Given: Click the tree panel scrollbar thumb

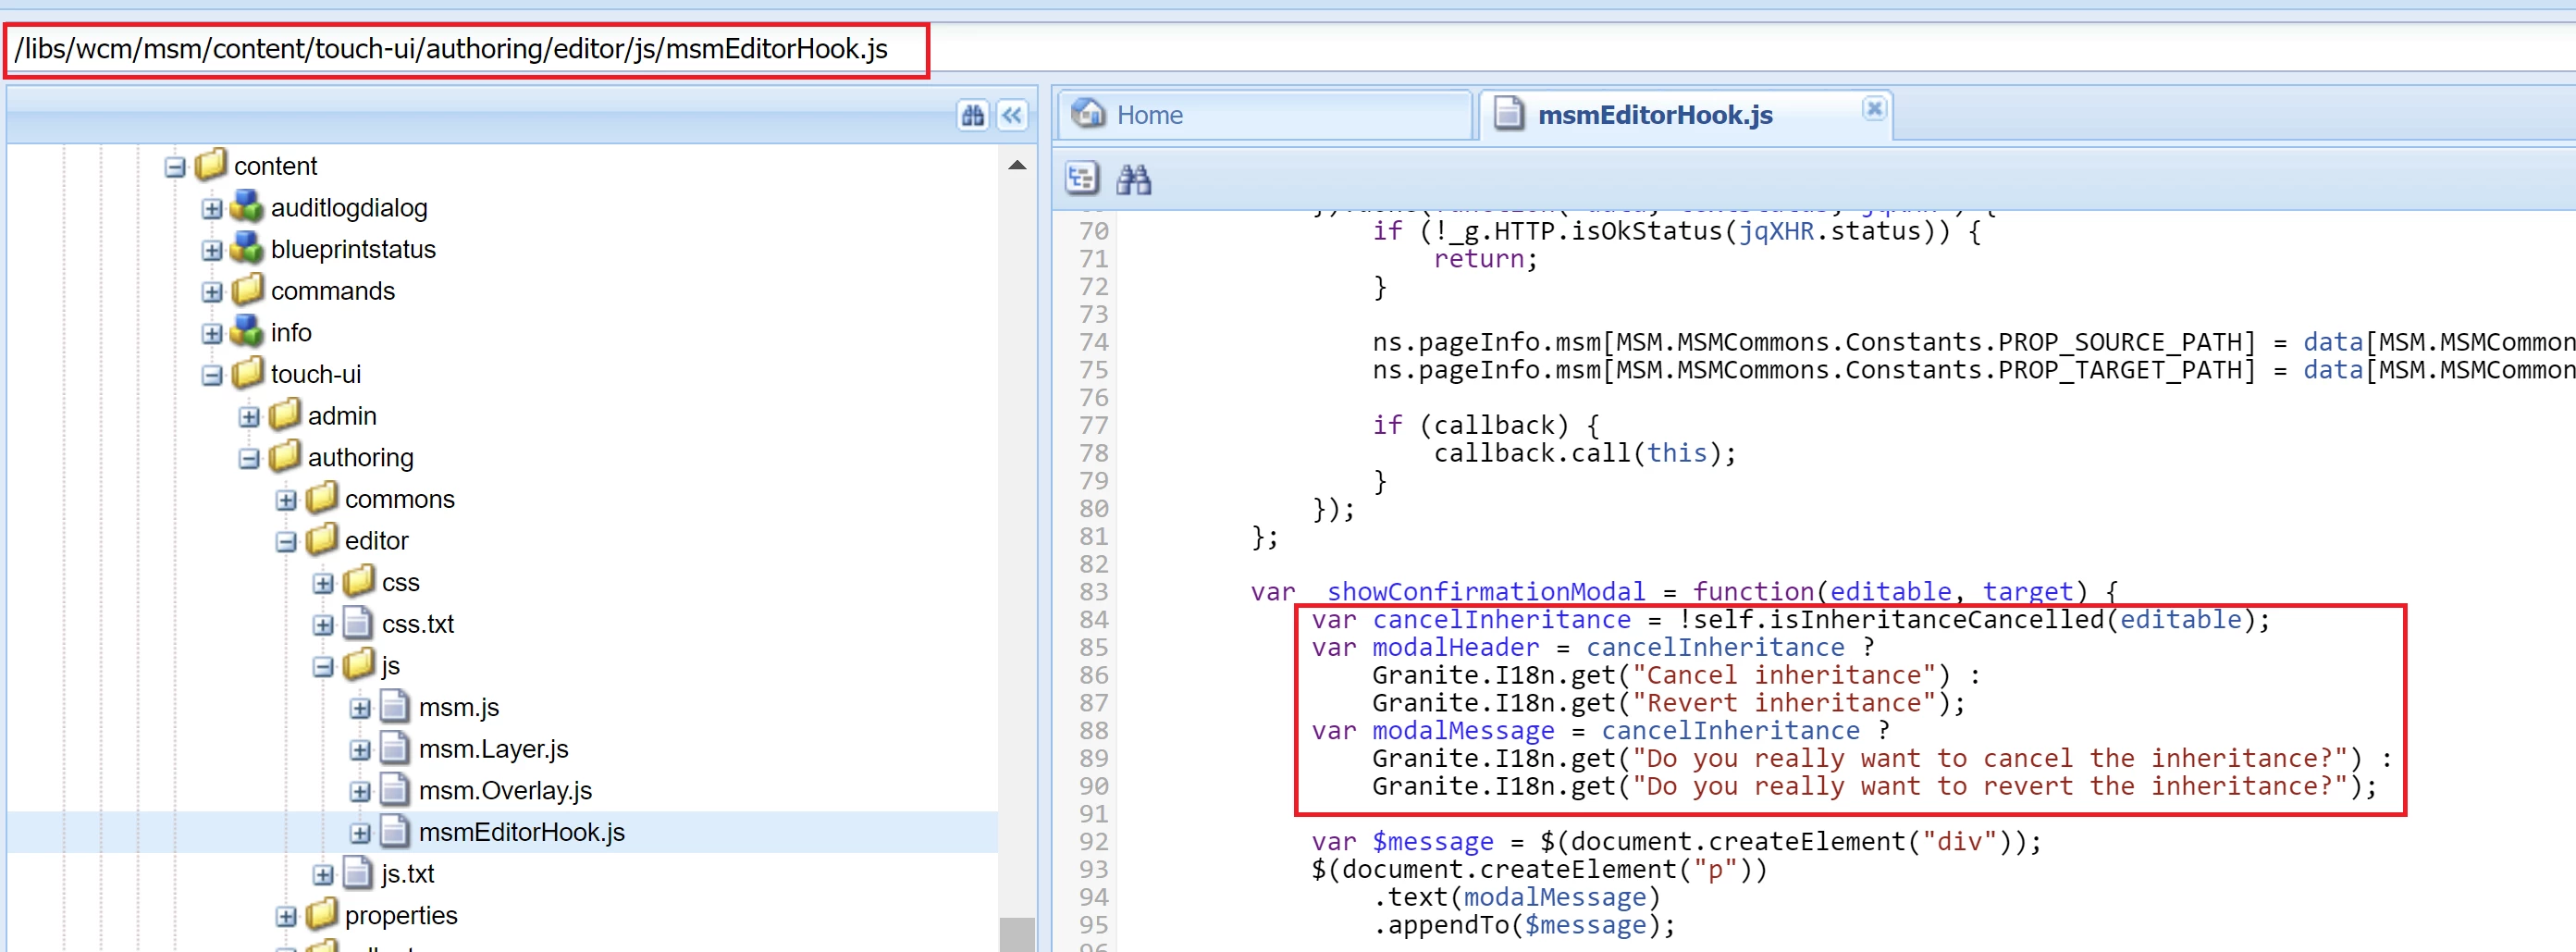Looking at the screenshot, I should [1017, 935].
